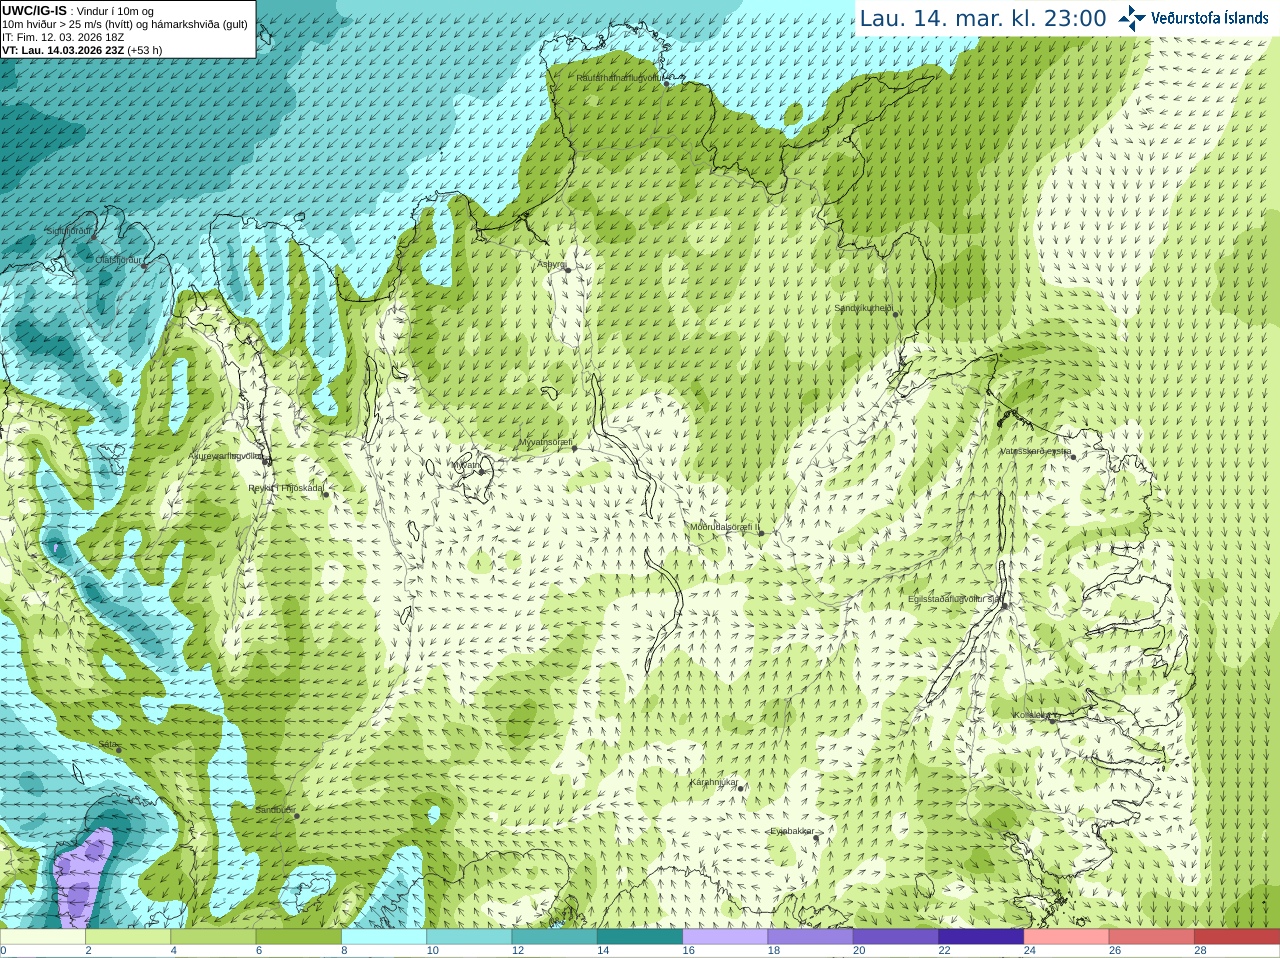Select the Siglufjörður station dot

(x=93, y=237)
